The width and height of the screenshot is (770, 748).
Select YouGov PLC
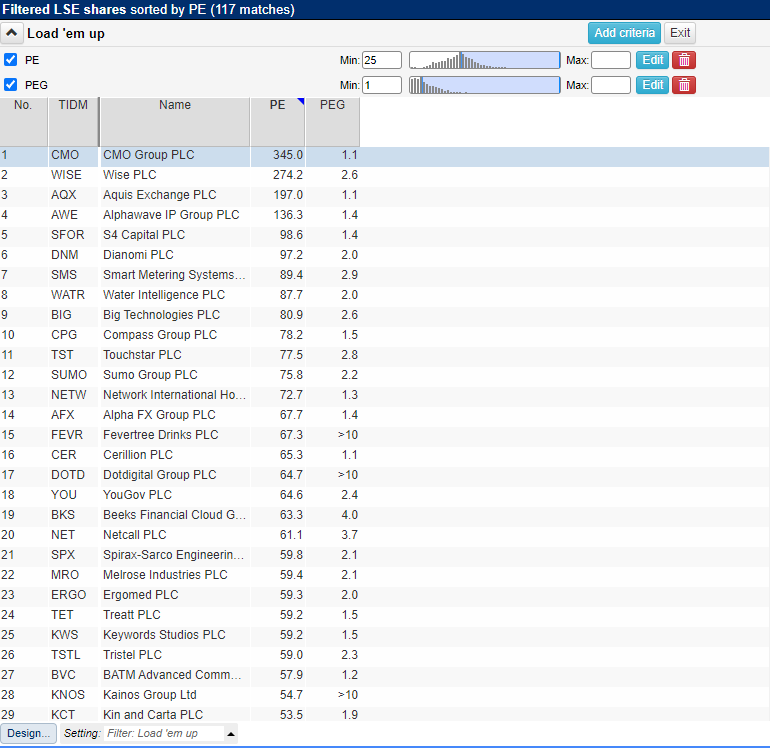[137, 495]
